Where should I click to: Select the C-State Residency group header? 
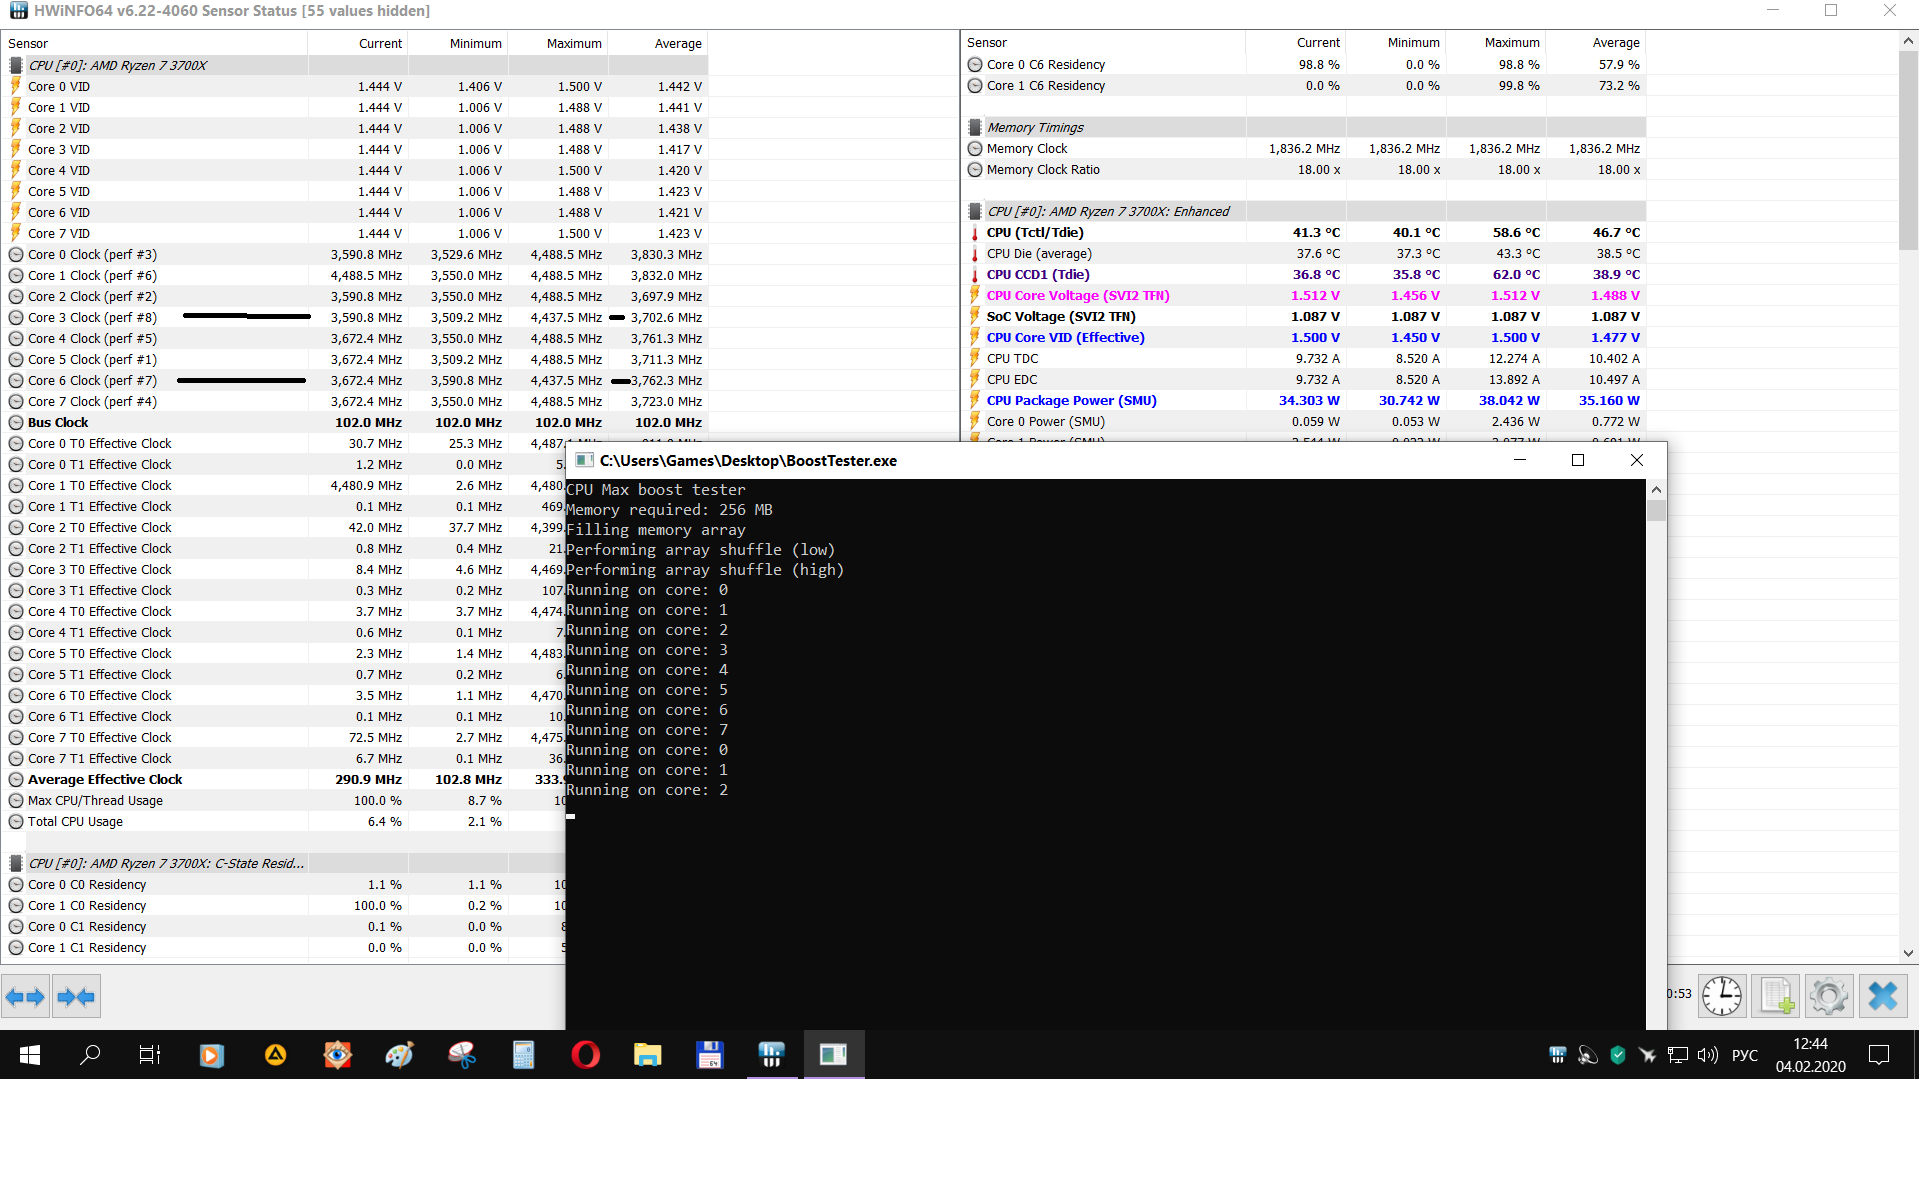[284, 864]
